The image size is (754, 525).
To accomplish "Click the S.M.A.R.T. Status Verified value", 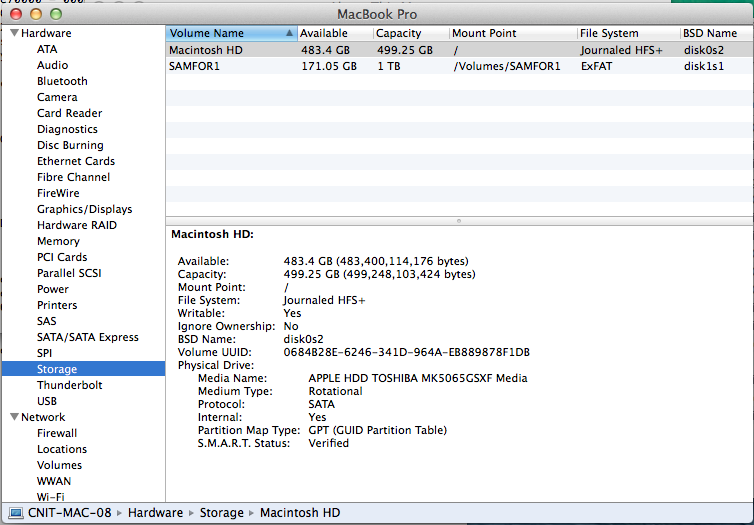I will pos(328,443).
